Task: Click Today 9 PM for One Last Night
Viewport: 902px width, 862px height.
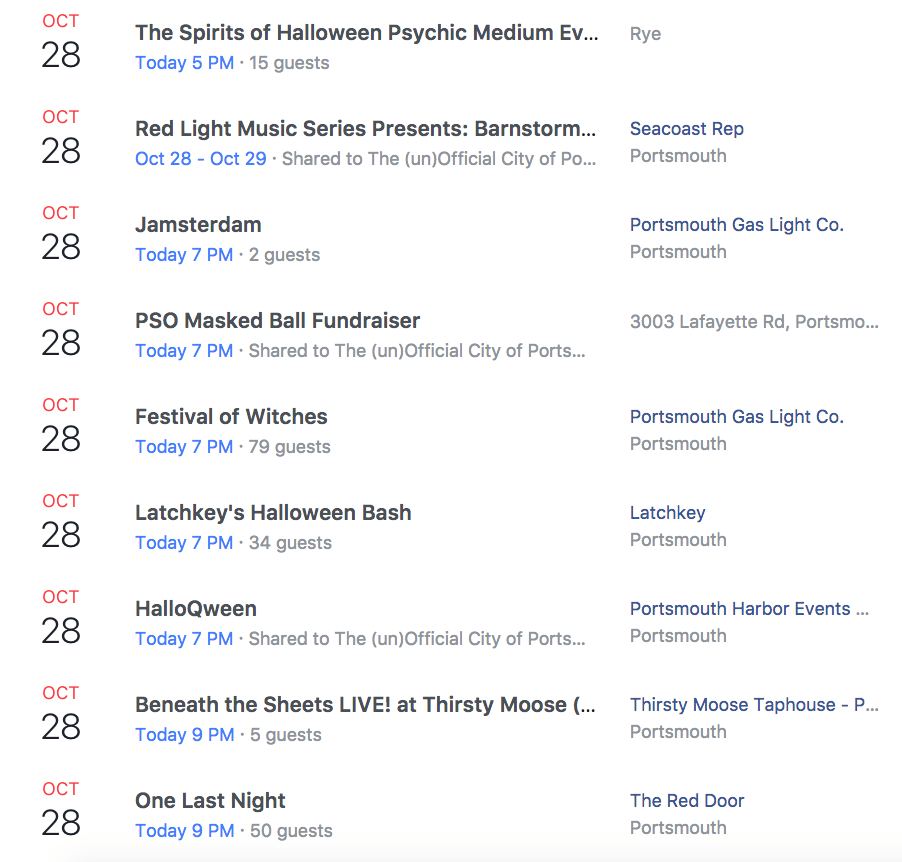Action: [x=185, y=831]
